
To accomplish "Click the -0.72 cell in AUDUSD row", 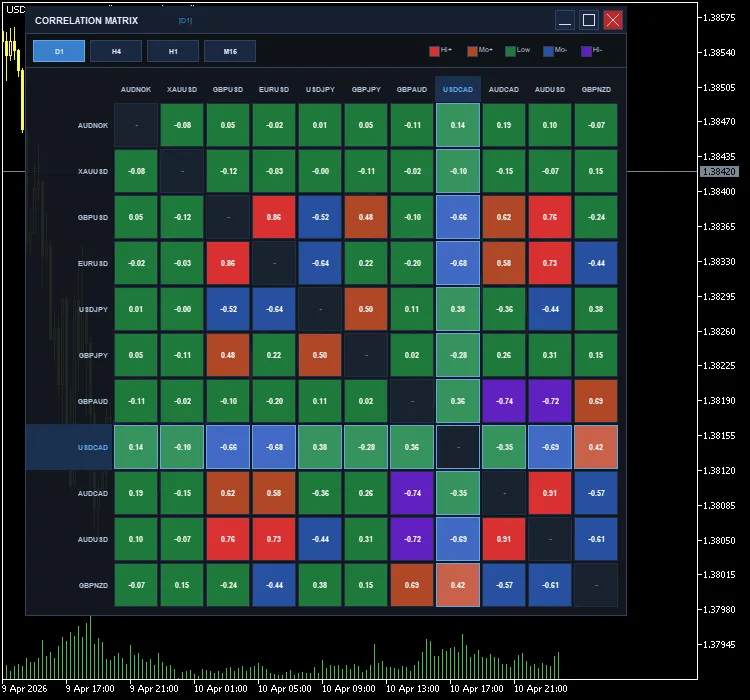I will 412,539.
